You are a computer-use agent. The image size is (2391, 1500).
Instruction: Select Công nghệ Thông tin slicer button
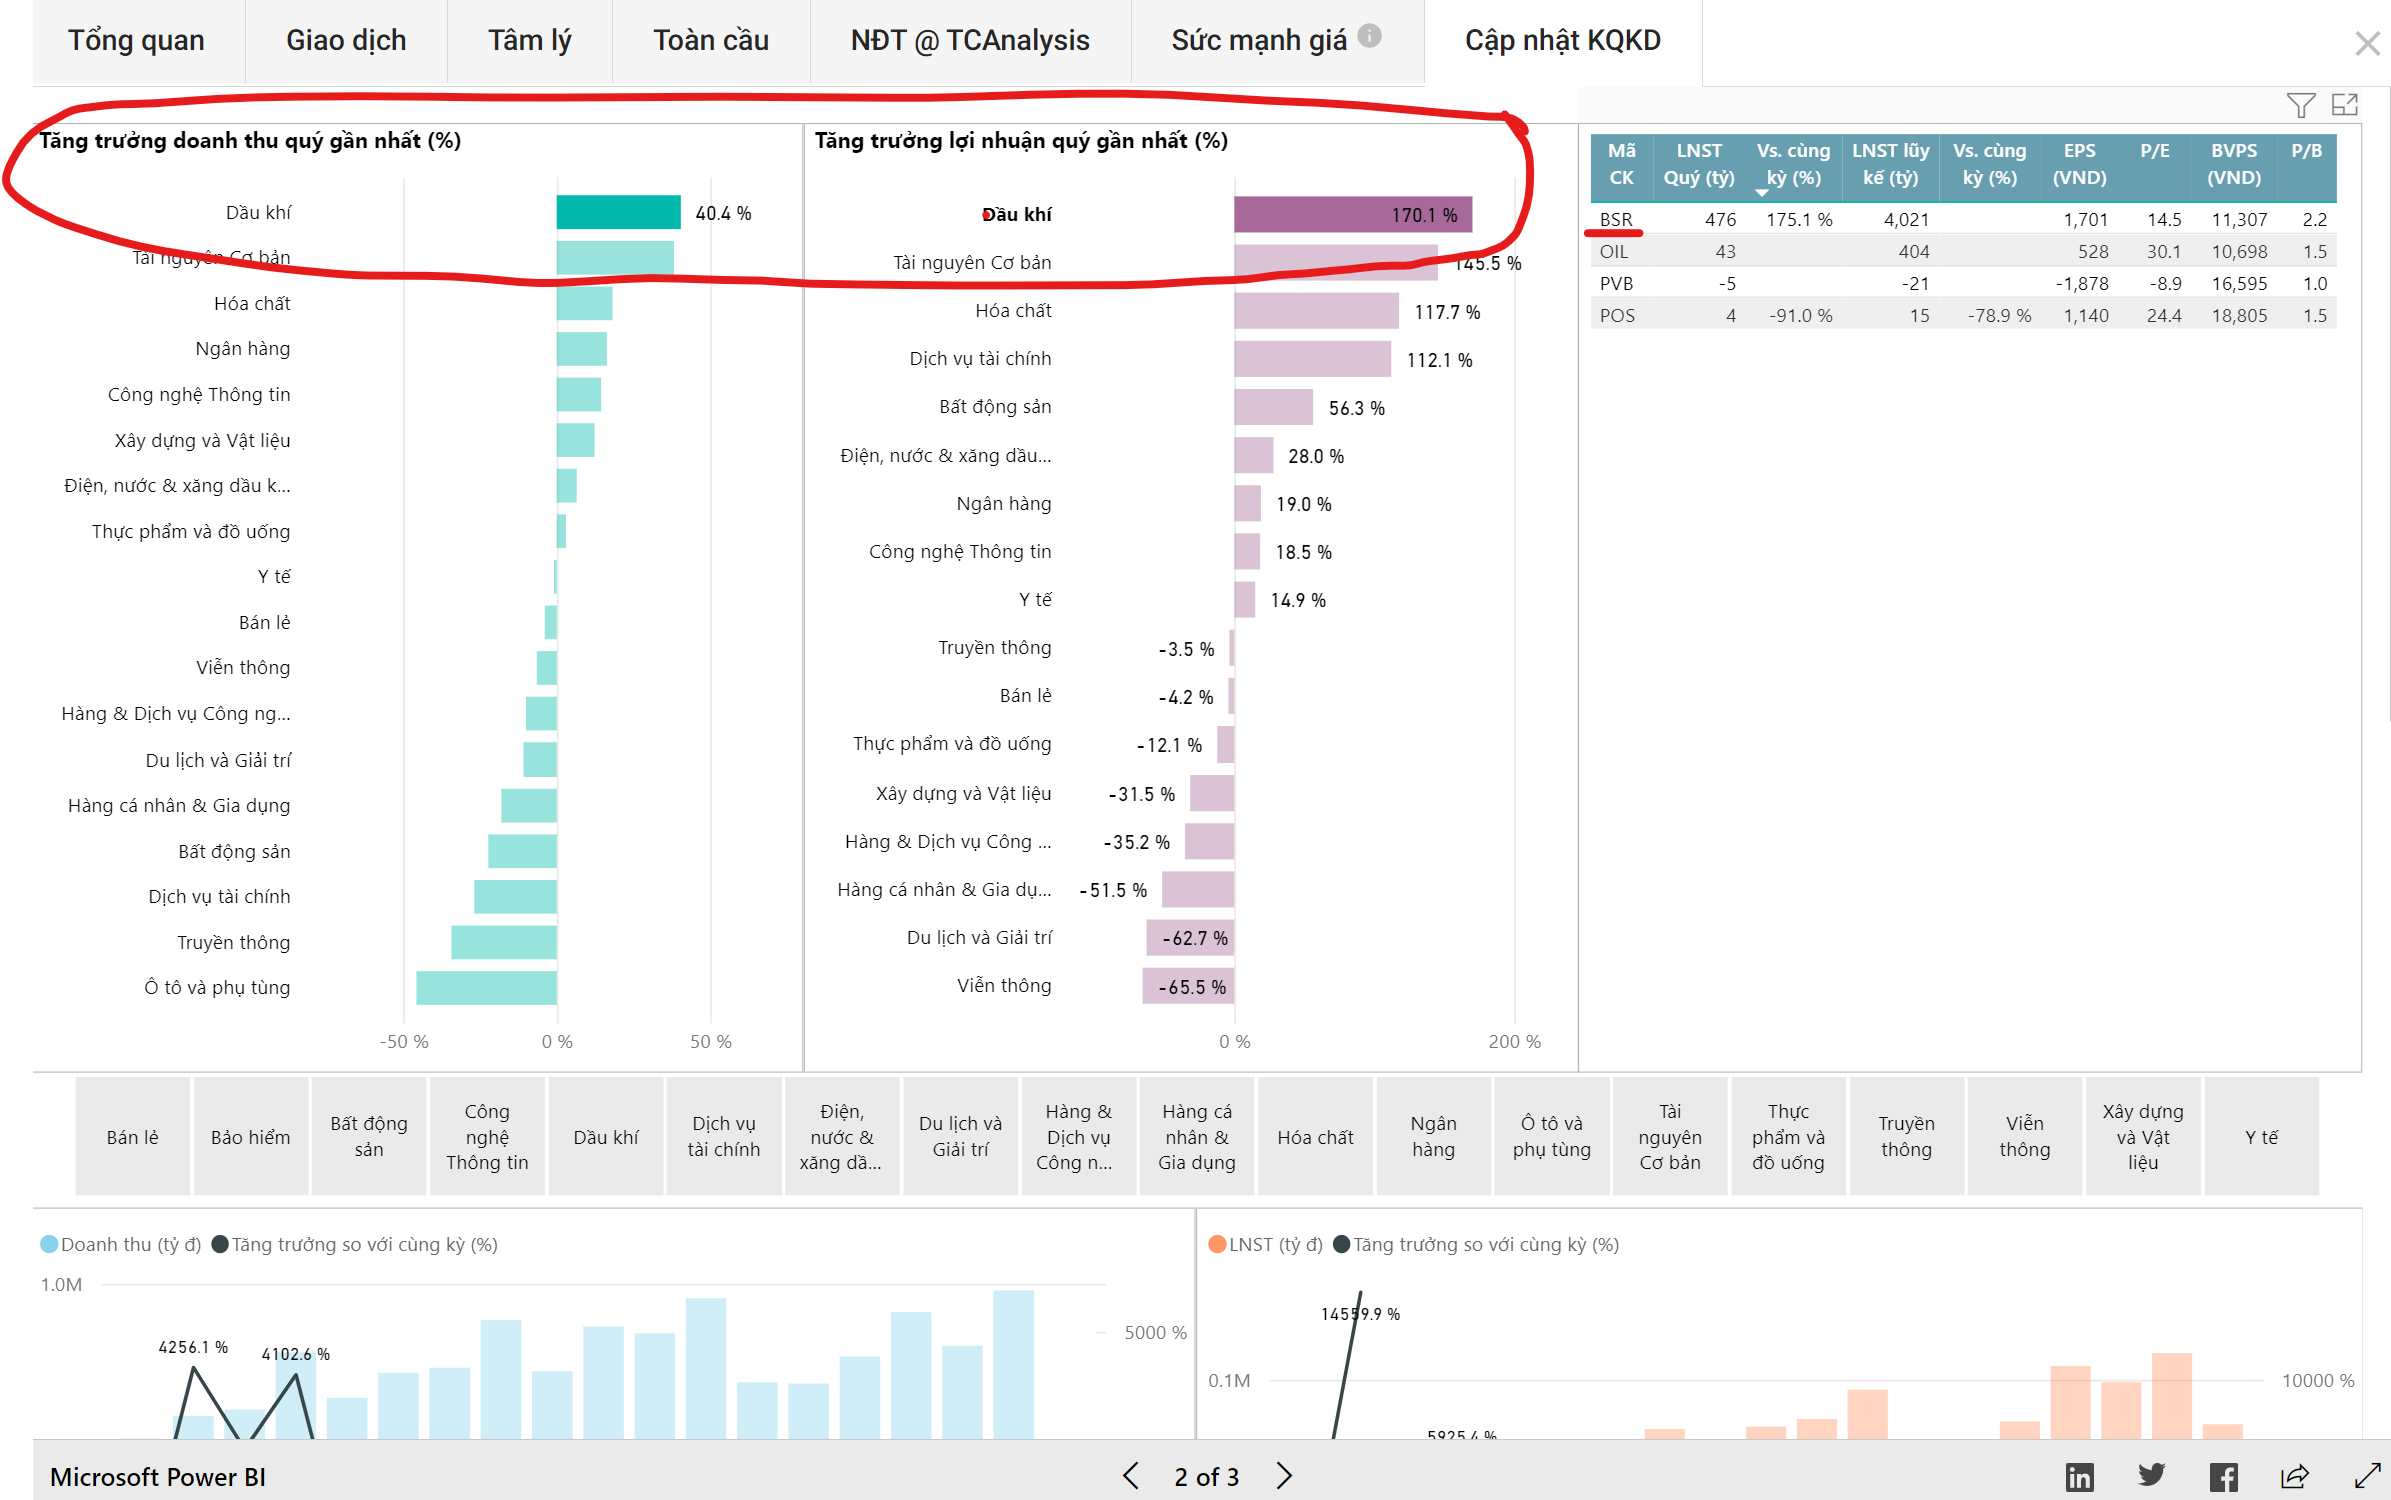487,1136
